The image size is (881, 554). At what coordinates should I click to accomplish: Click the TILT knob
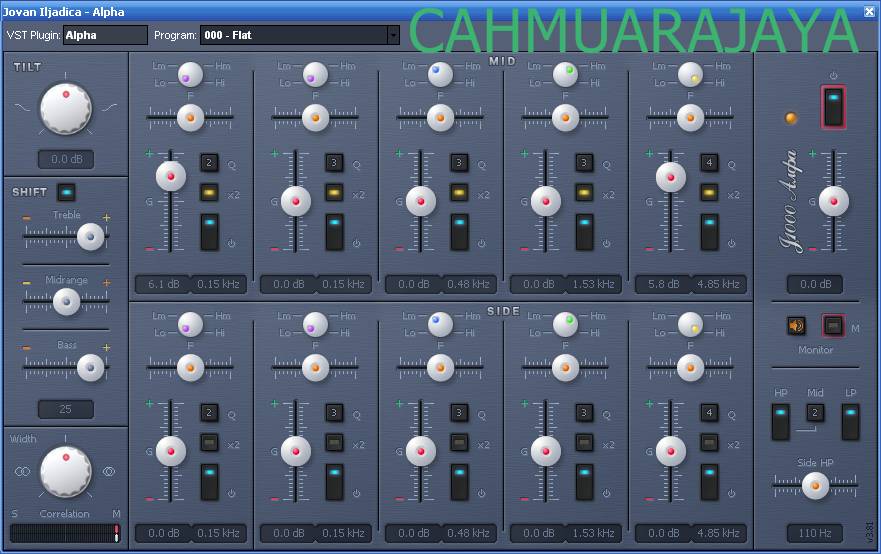[x=66, y=108]
